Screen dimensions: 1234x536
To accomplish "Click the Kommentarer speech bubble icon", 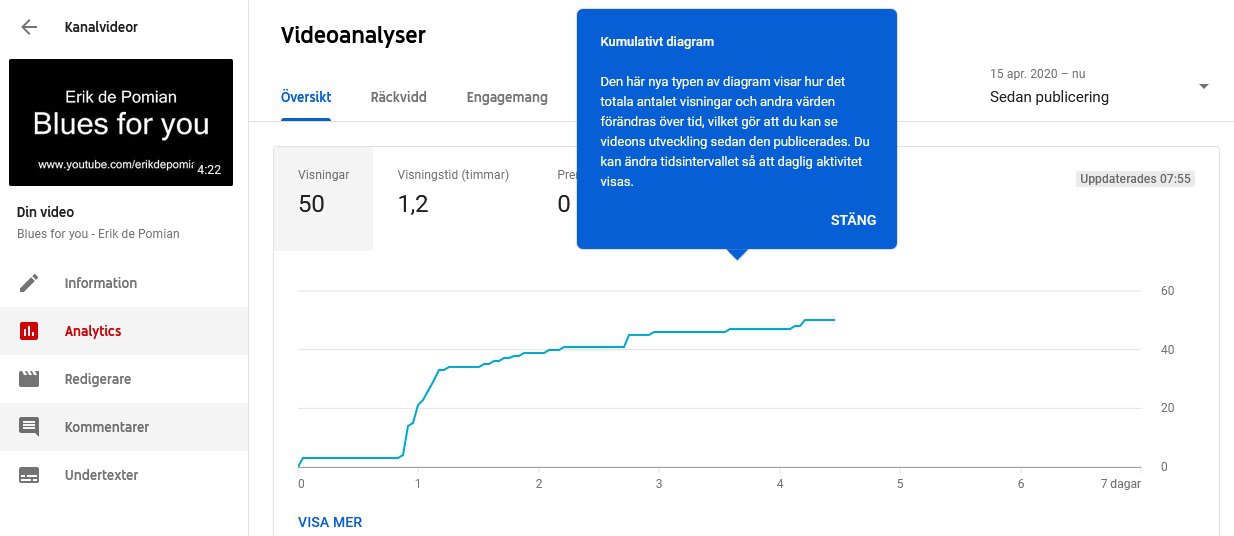I will (29, 427).
